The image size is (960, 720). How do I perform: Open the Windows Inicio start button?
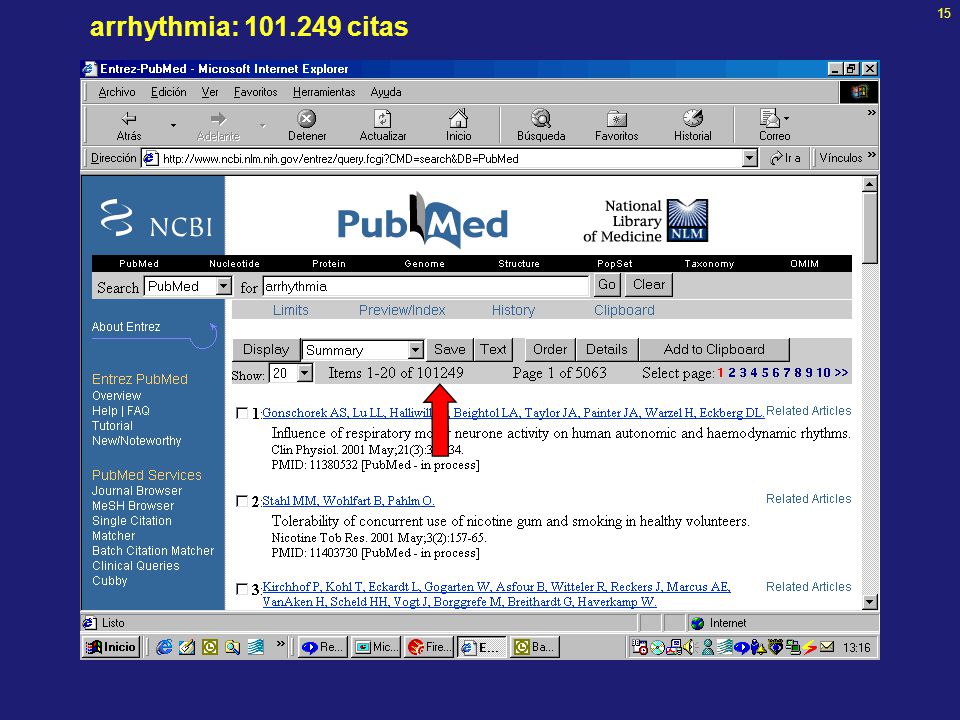pos(111,647)
